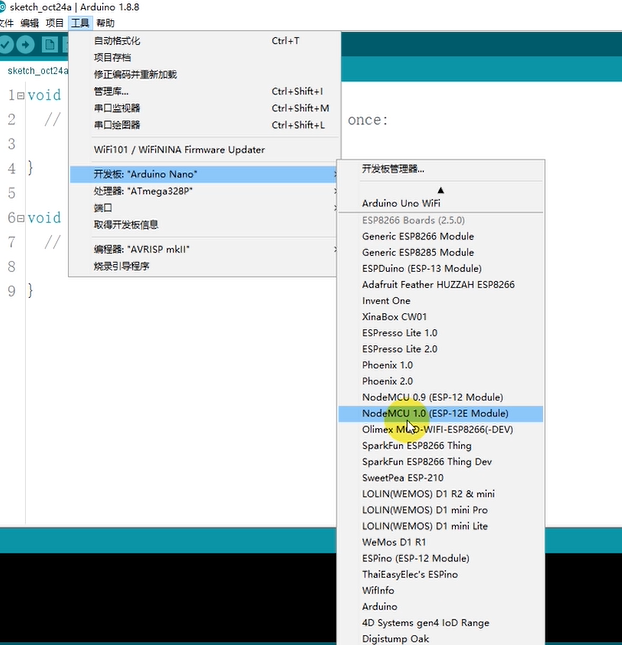Choose ESPDuino (ESP-13 Module) board
This screenshot has height=645, width=622.
(441, 269)
